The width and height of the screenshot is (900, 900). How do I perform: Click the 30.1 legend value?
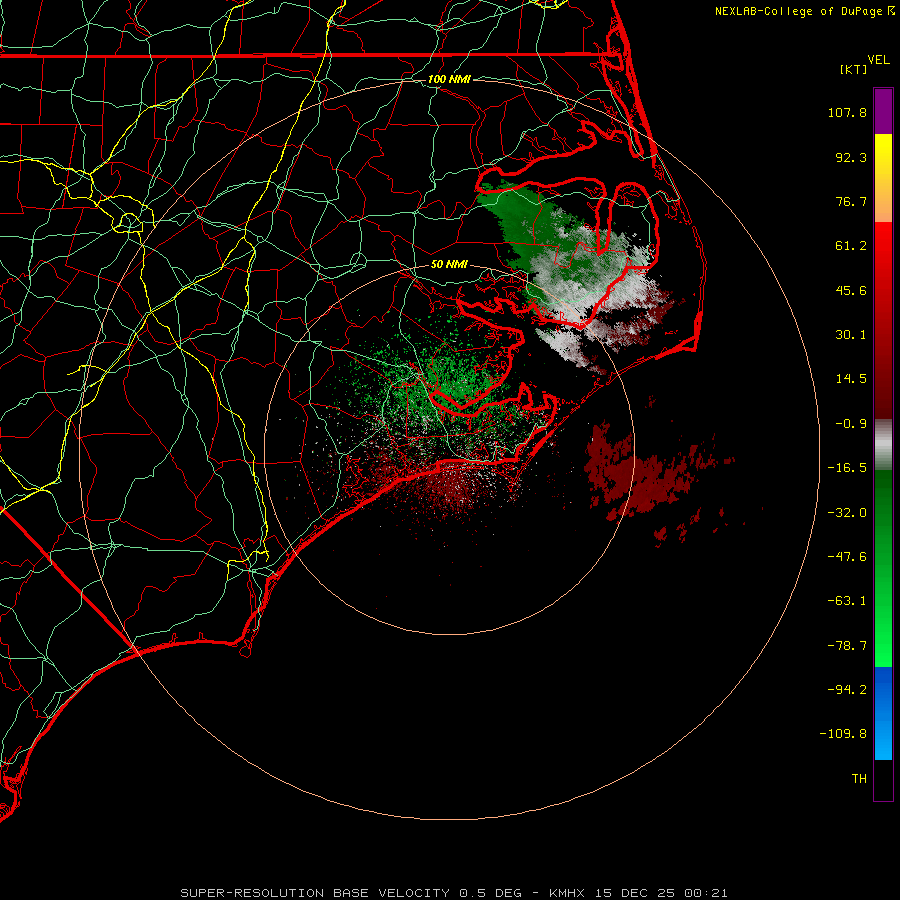click(851, 335)
